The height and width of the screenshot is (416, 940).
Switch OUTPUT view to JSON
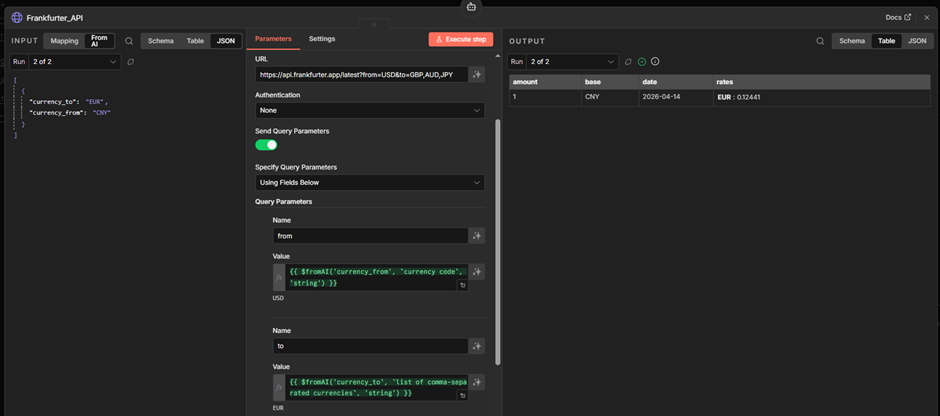click(x=917, y=41)
